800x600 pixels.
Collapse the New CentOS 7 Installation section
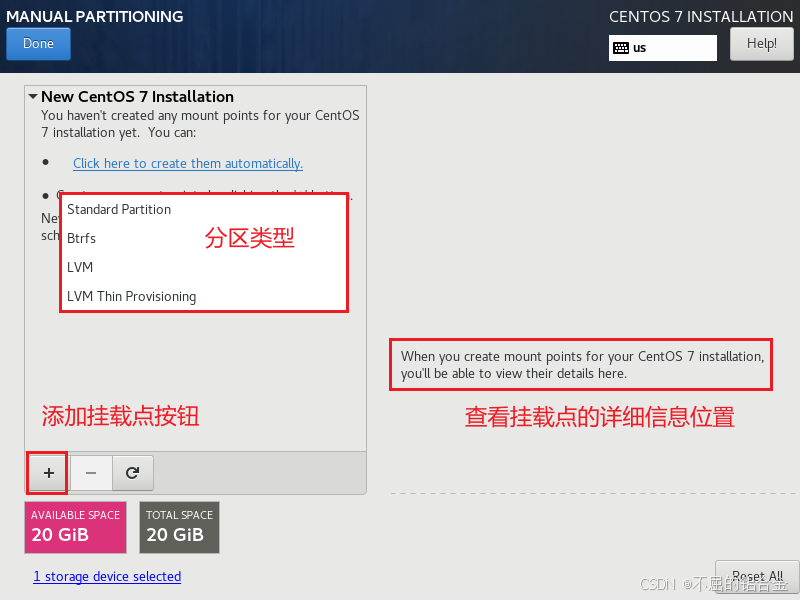pyautogui.click(x=33, y=96)
